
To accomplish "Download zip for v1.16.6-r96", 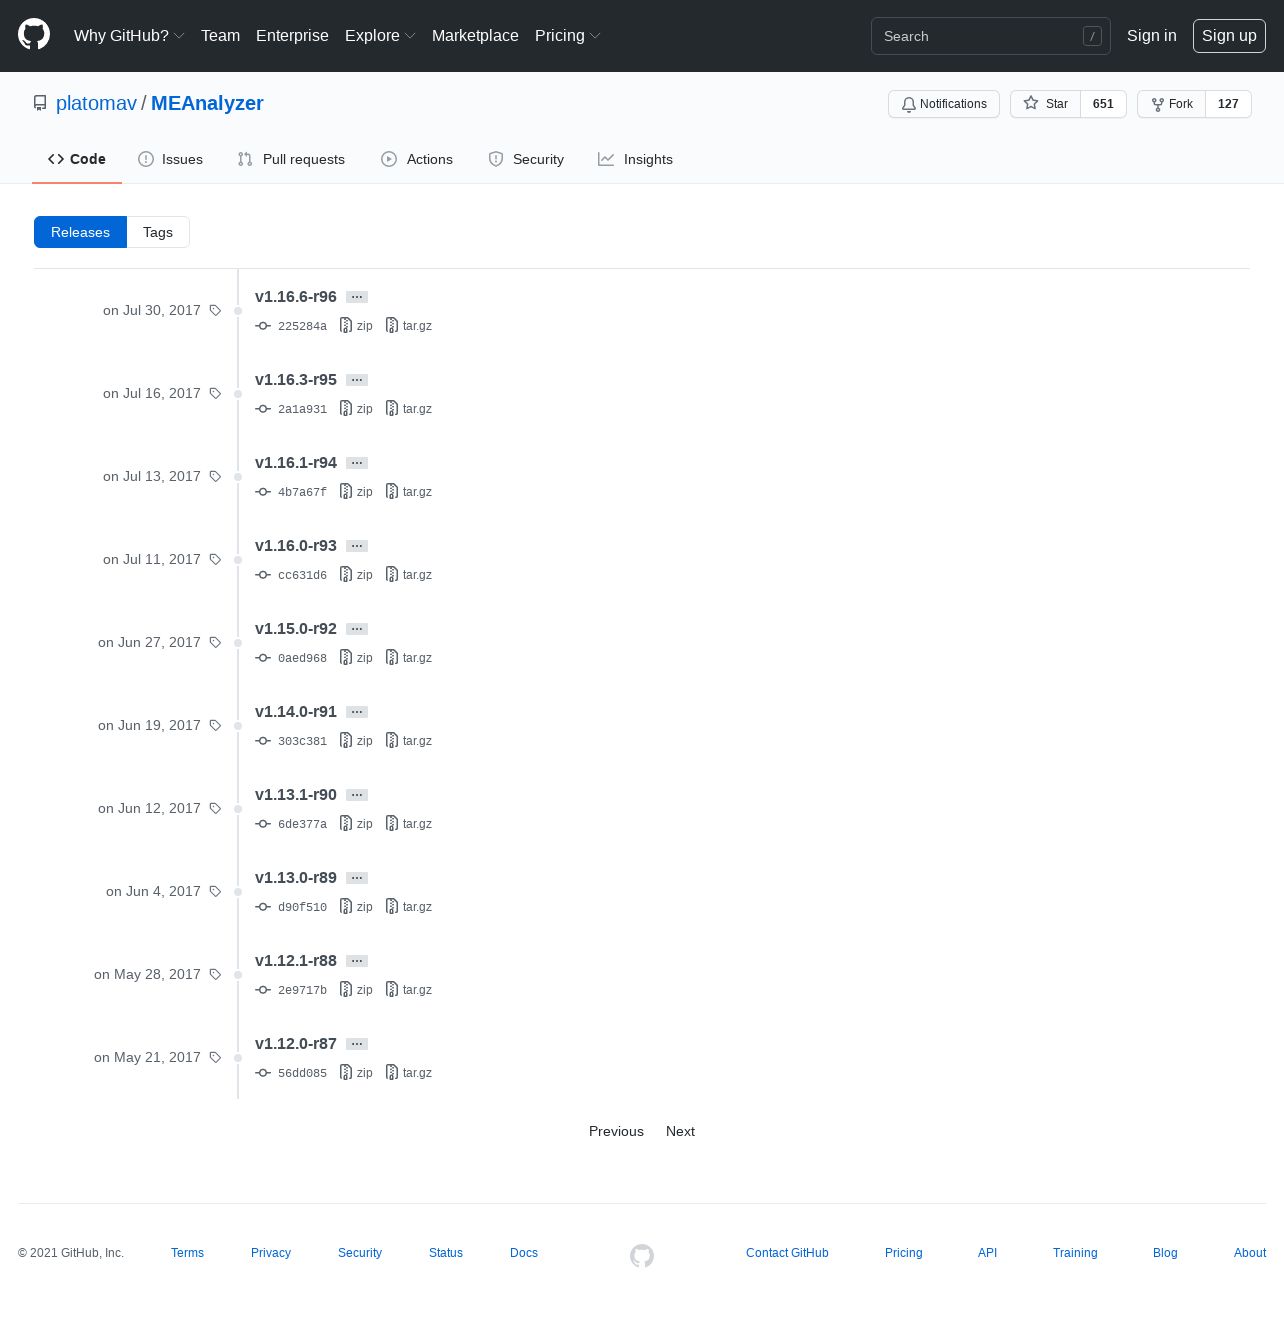I will [x=356, y=326].
